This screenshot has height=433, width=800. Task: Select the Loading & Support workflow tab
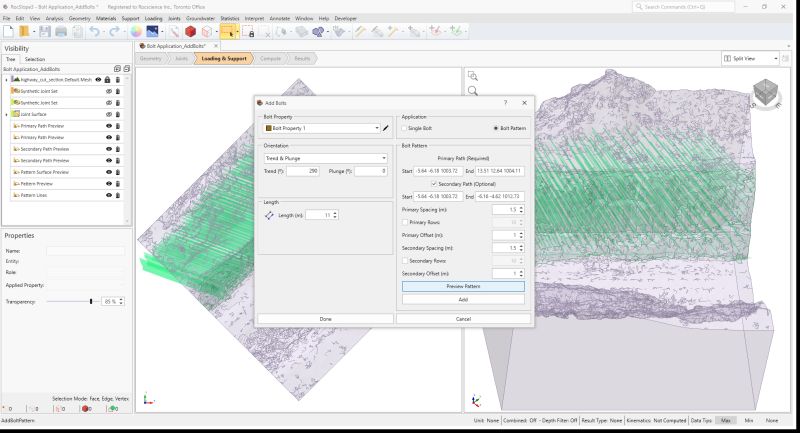point(224,59)
